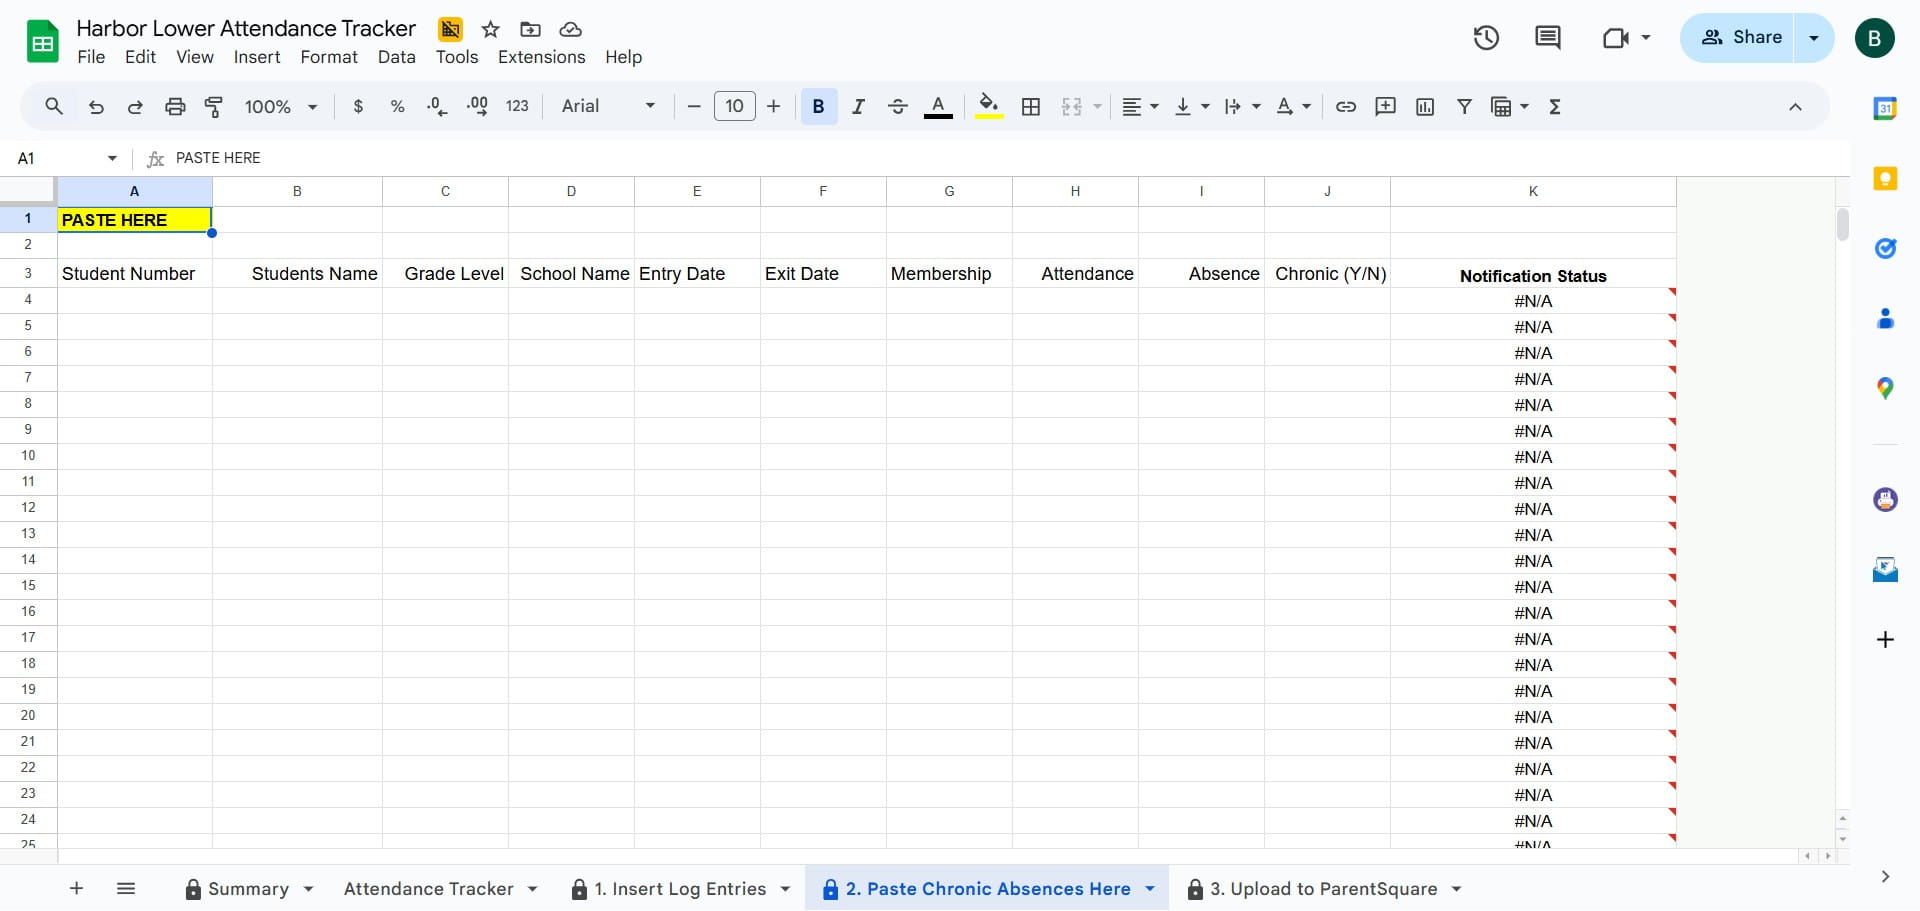Viewport: 1920px width, 911px height.
Task: Open the Extensions menu
Action: (x=541, y=57)
